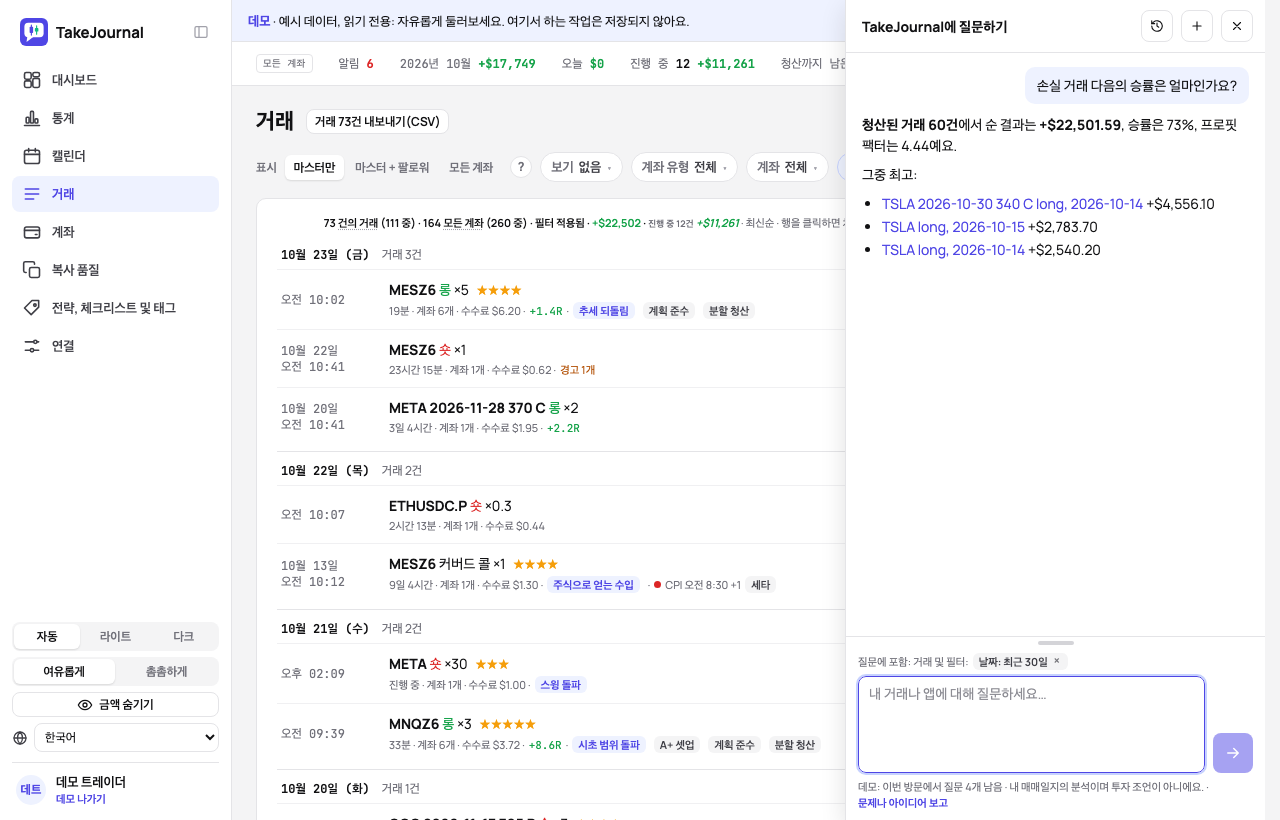Click the 거래 list icon
Image resolution: width=1280 pixels, height=820 pixels.
[x=32, y=194]
